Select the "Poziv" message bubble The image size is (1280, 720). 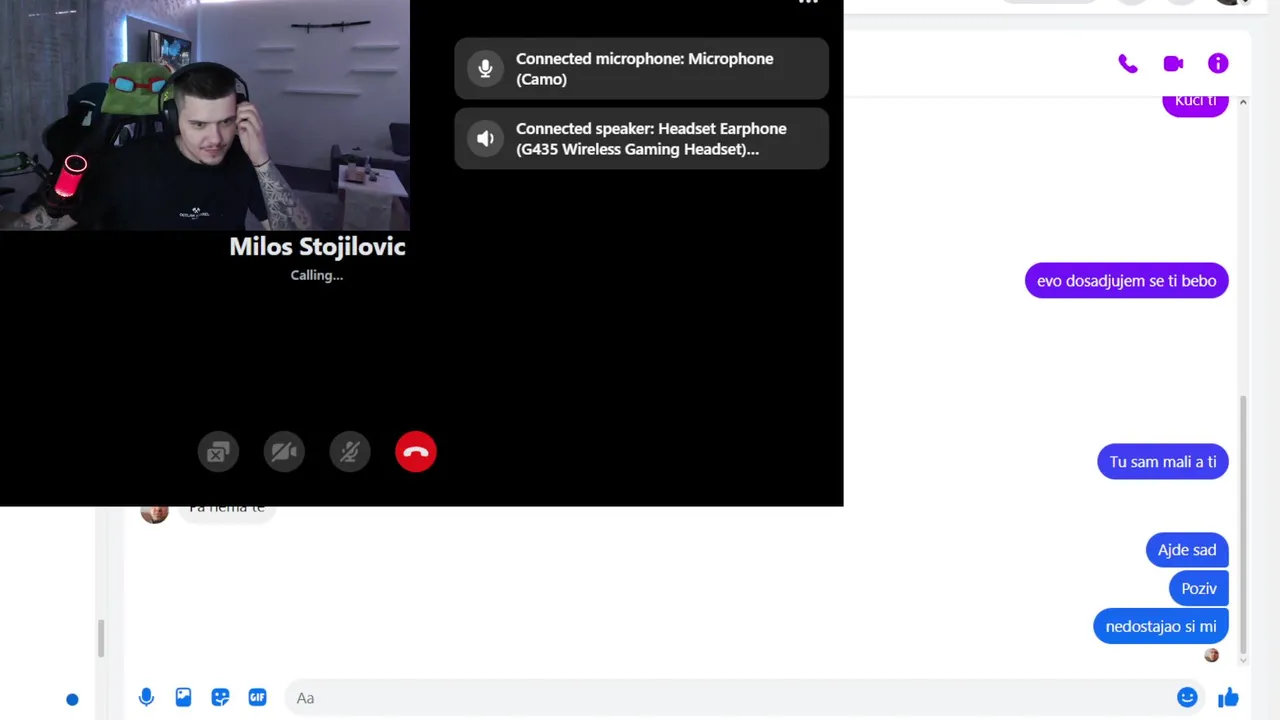coord(1199,588)
